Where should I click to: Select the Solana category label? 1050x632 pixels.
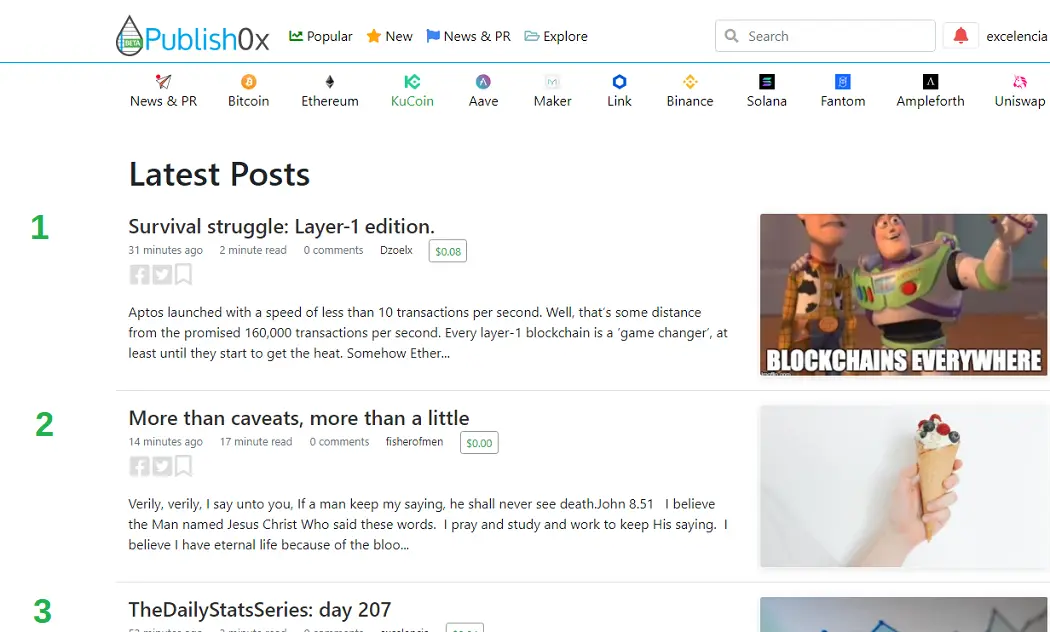point(767,101)
